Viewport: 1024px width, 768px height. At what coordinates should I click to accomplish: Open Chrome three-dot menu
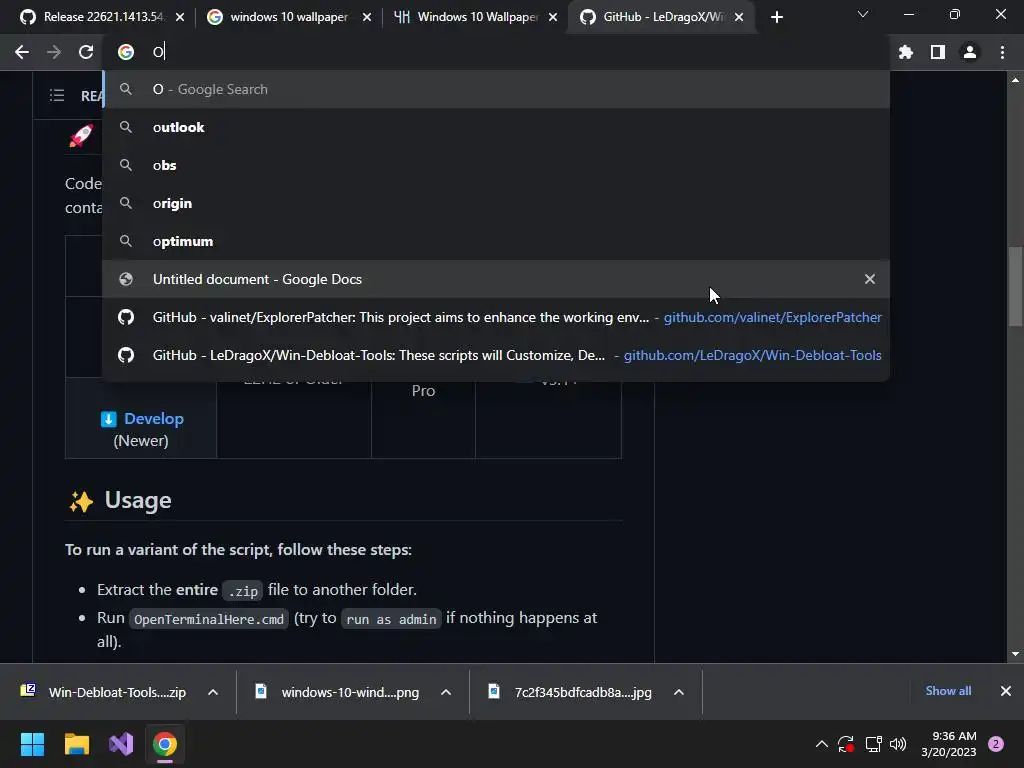tap(1002, 52)
